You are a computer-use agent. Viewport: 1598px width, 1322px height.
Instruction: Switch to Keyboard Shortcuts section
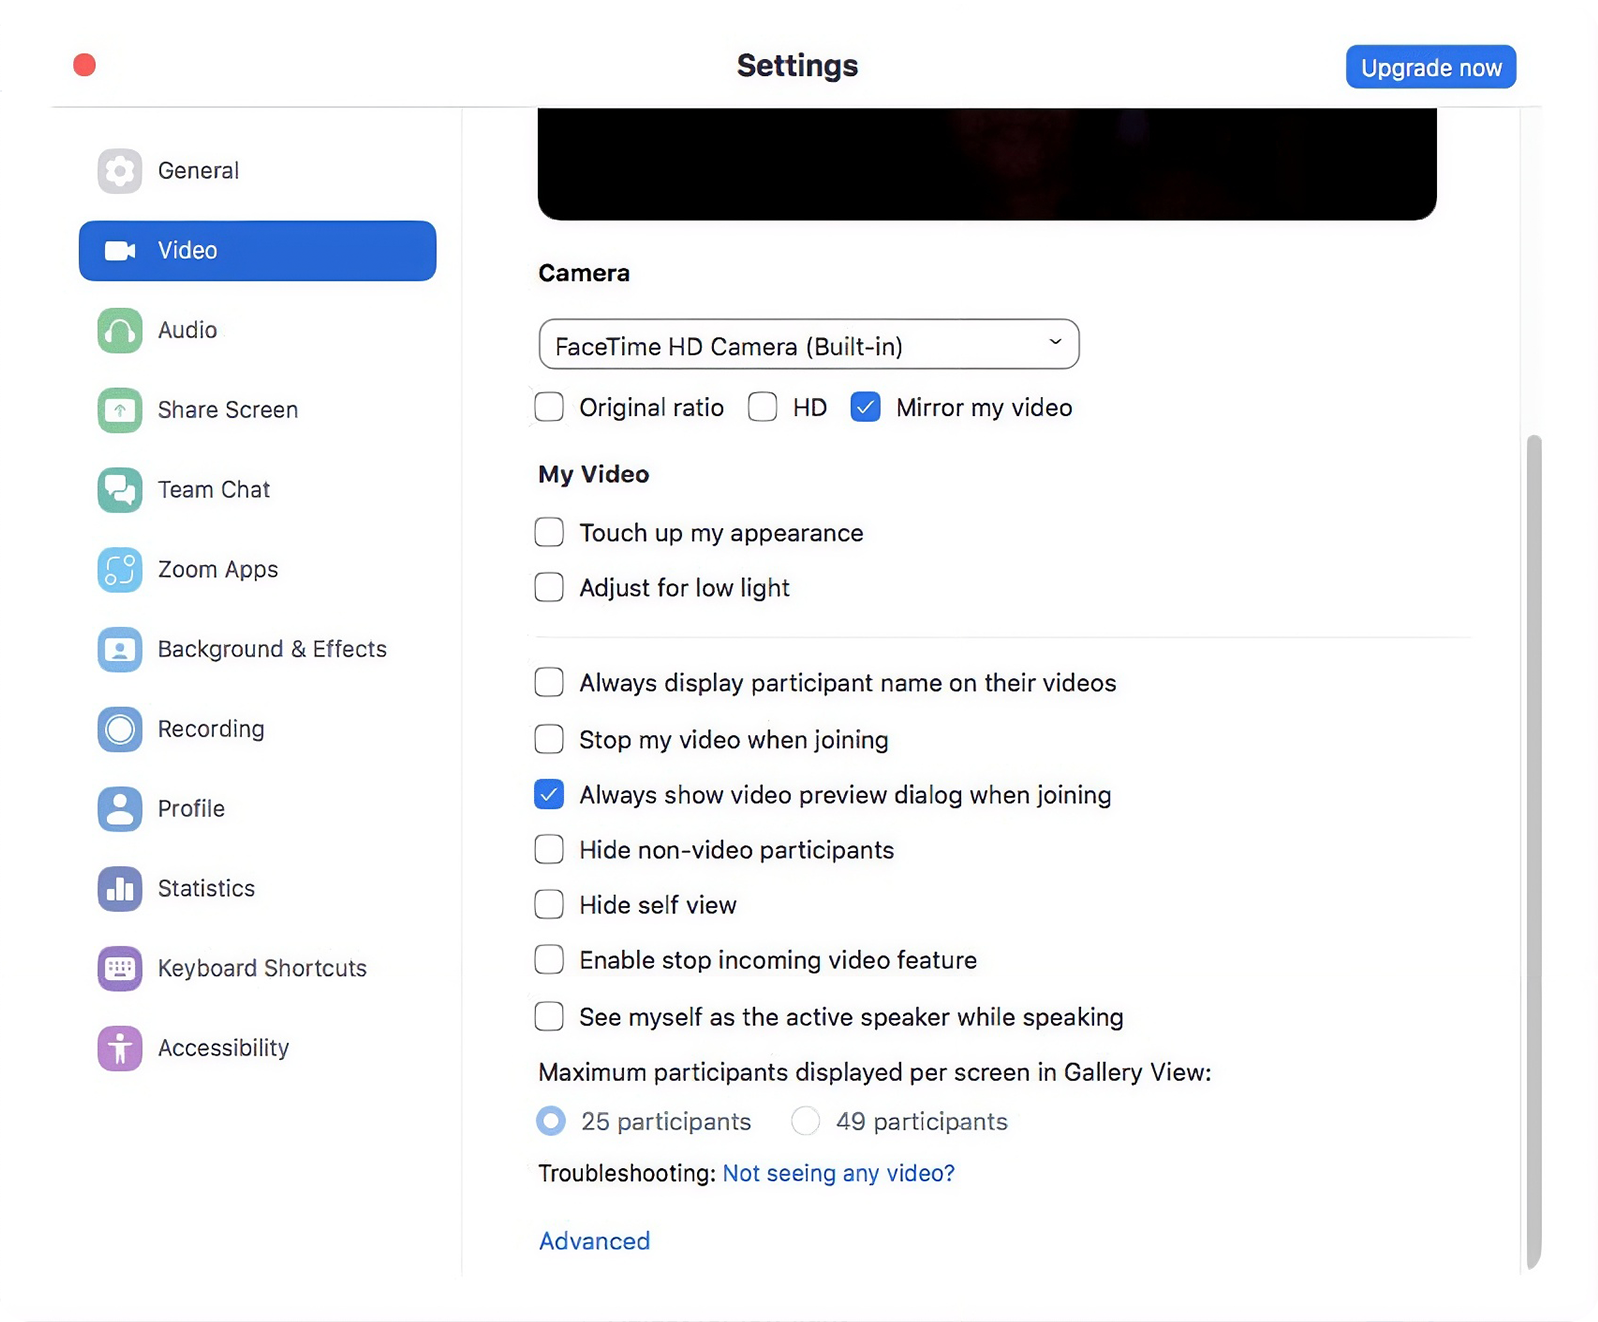tap(262, 968)
